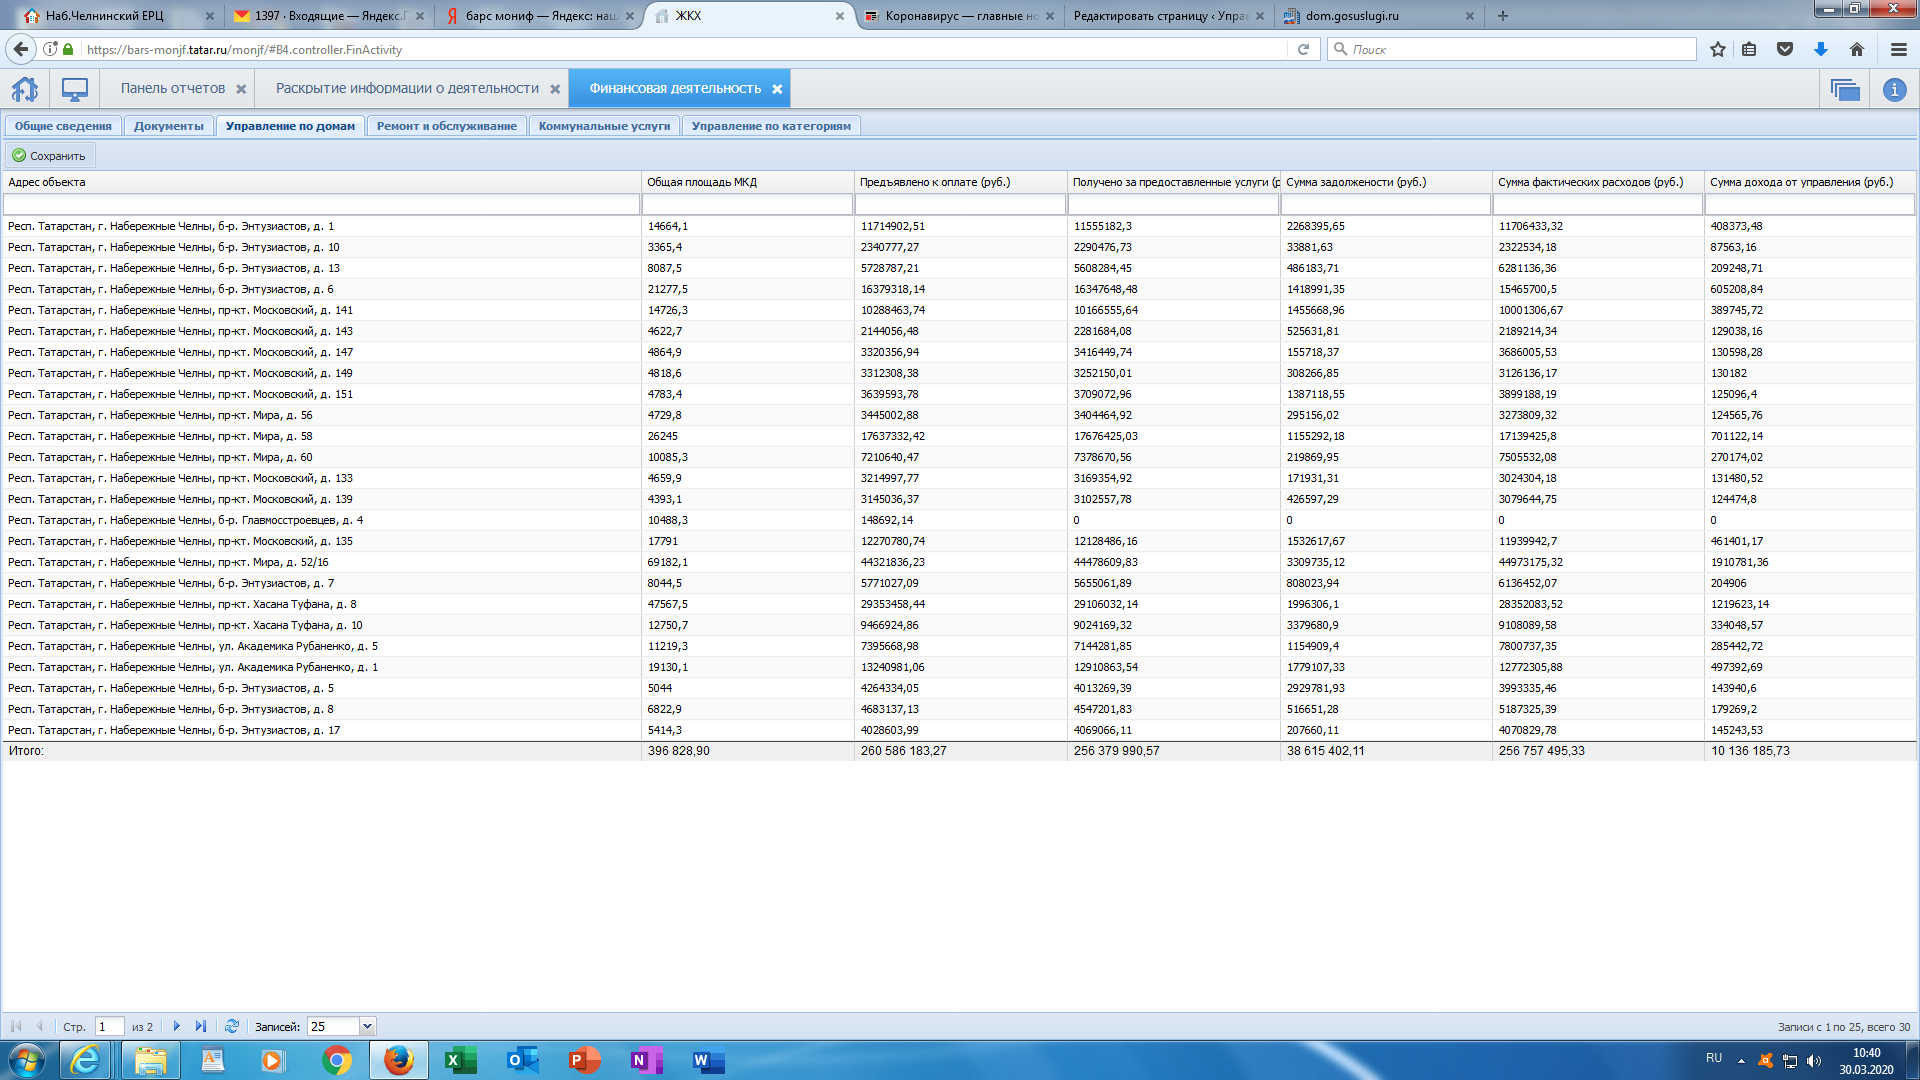Open the Панель отчетов tab
This screenshot has height=1080, width=1920.
173,89
